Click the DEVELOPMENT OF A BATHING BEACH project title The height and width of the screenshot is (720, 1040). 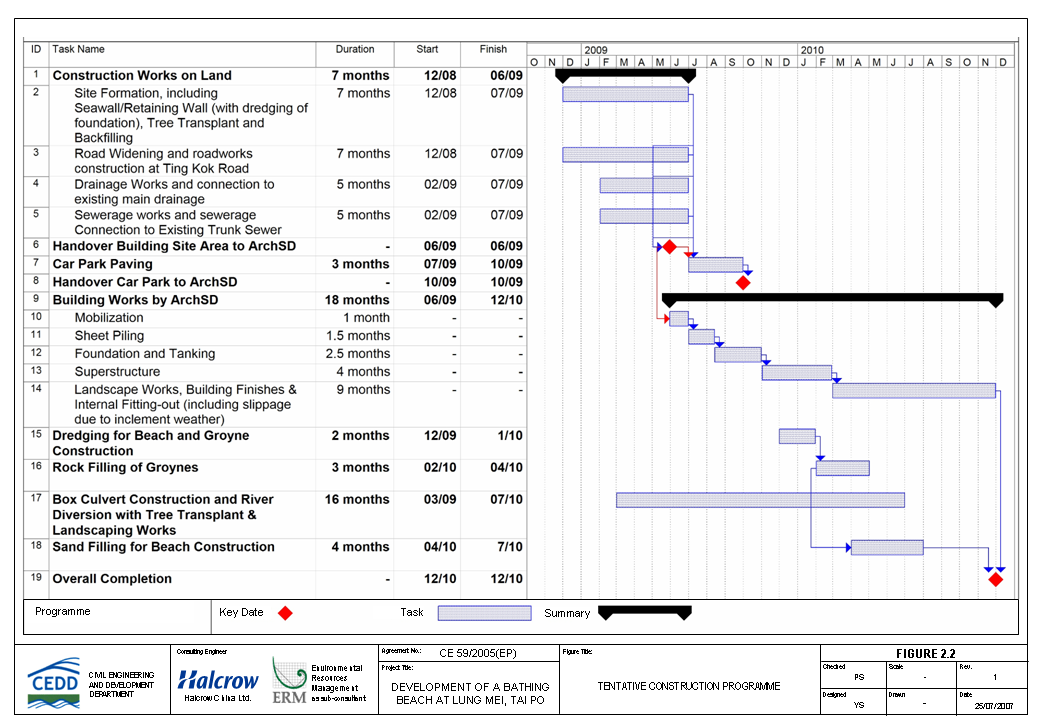(x=470, y=693)
